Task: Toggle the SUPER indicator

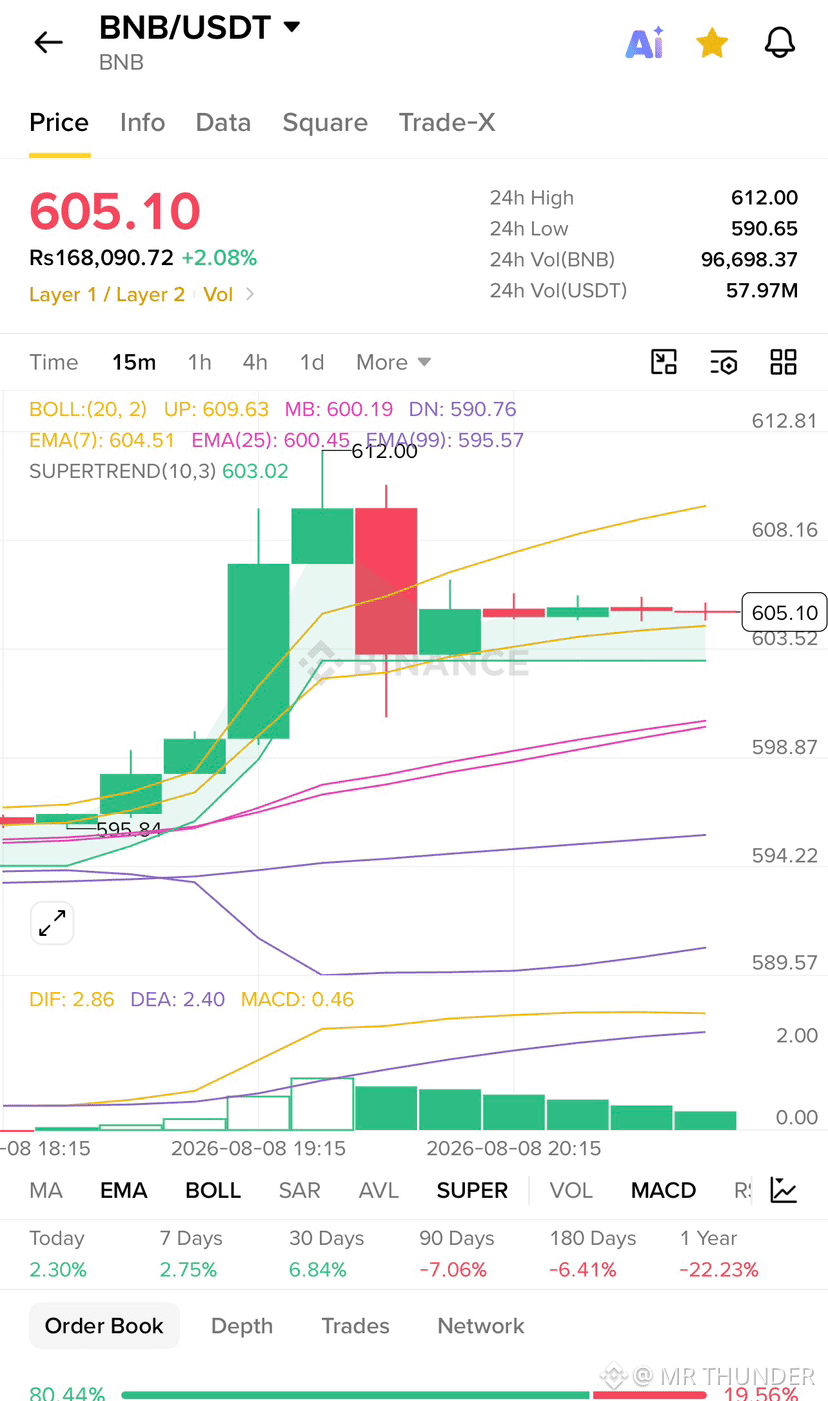Action: (472, 1190)
